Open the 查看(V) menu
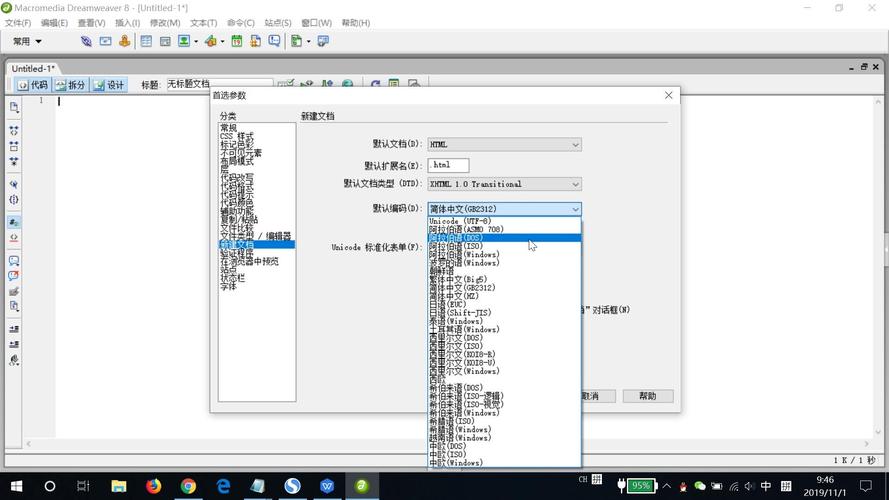Screen dimensions: 889x500 pyautogui.click(x=91, y=23)
